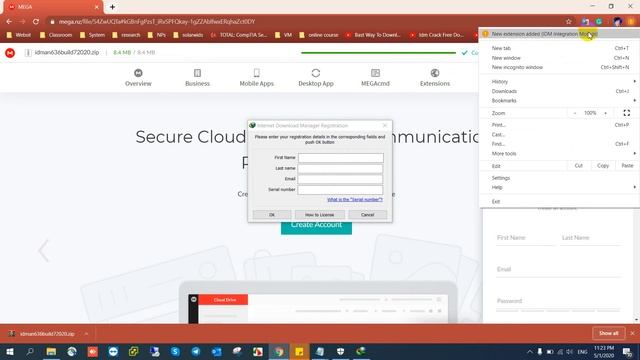The width and height of the screenshot is (640, 360).
Task: Reload the page
Action: 36,21
